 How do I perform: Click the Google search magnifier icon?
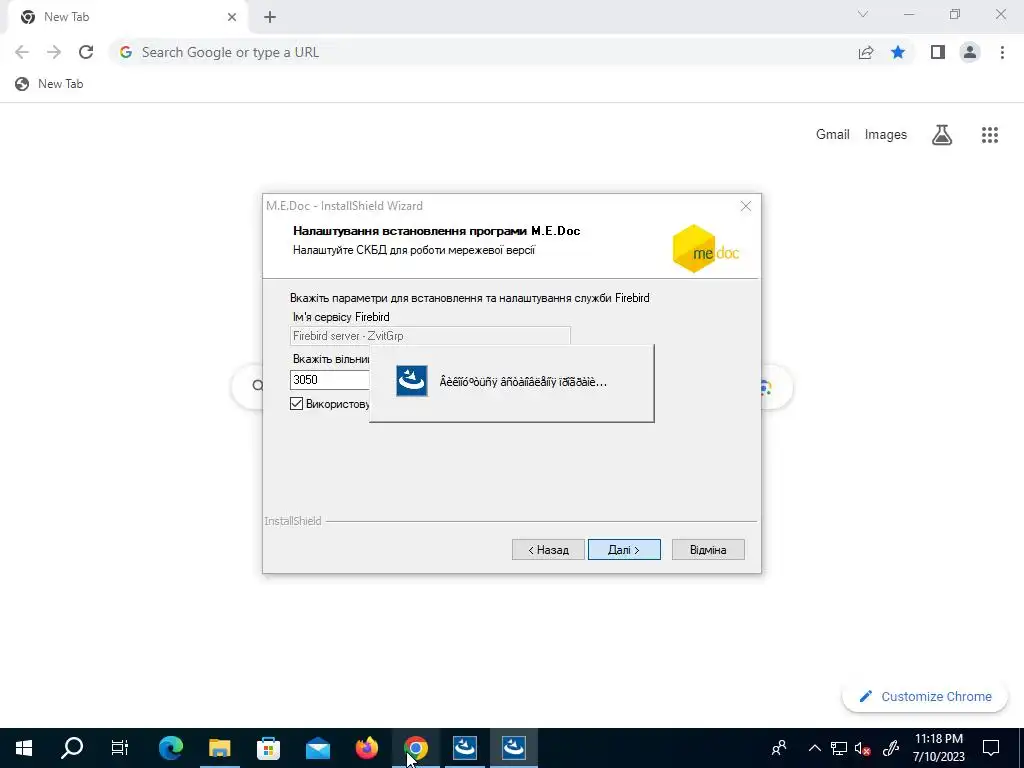(x=257, y=385)
